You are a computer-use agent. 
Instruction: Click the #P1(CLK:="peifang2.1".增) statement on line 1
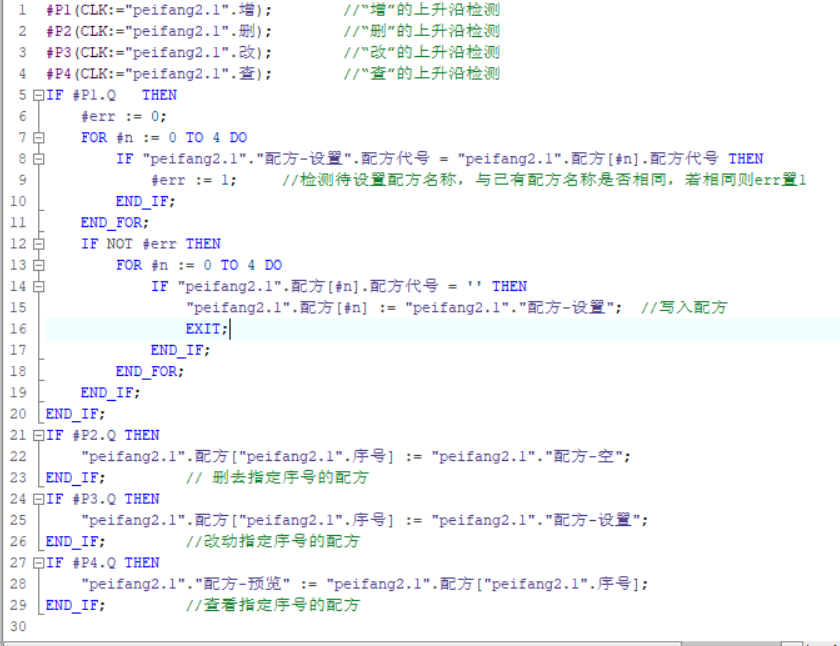point(159,10)
